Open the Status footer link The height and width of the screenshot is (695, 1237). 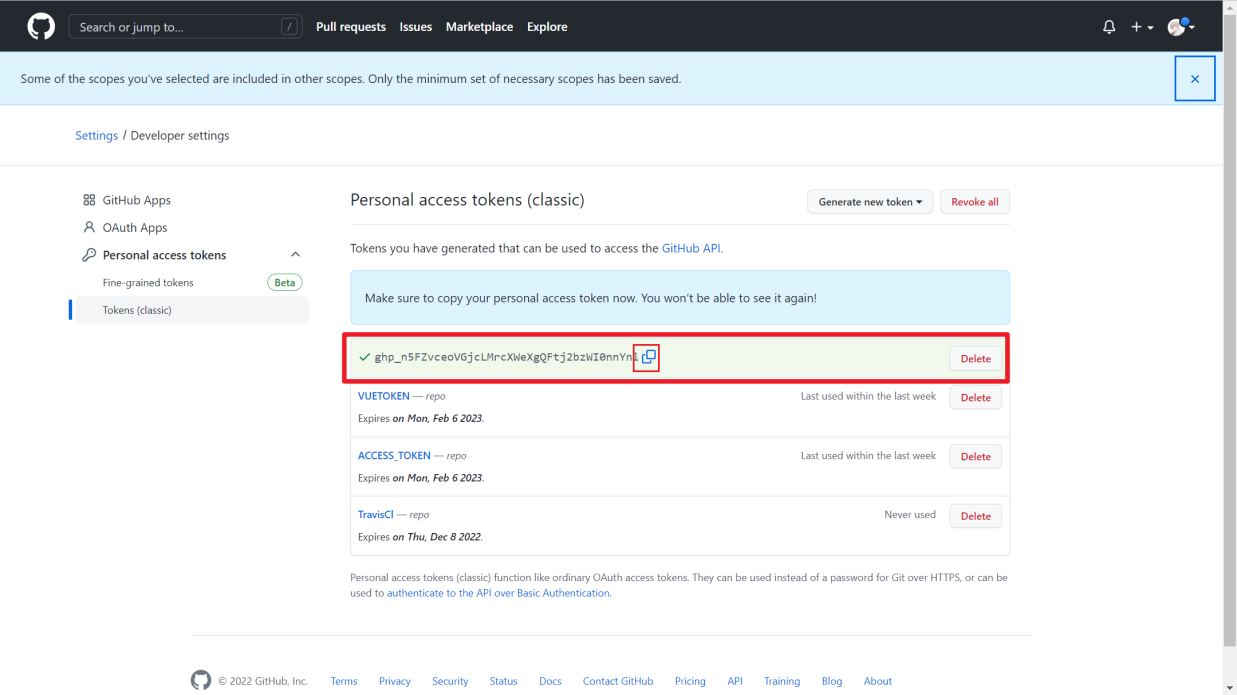(504, 681)
